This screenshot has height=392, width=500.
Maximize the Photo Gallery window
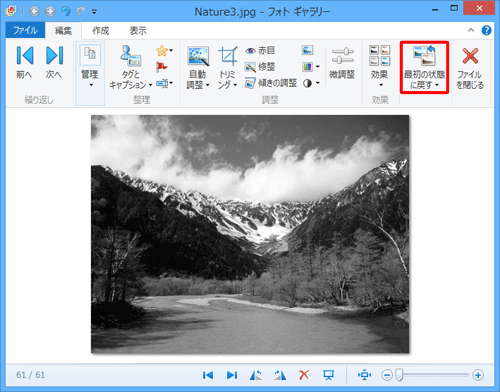point(454,9)
